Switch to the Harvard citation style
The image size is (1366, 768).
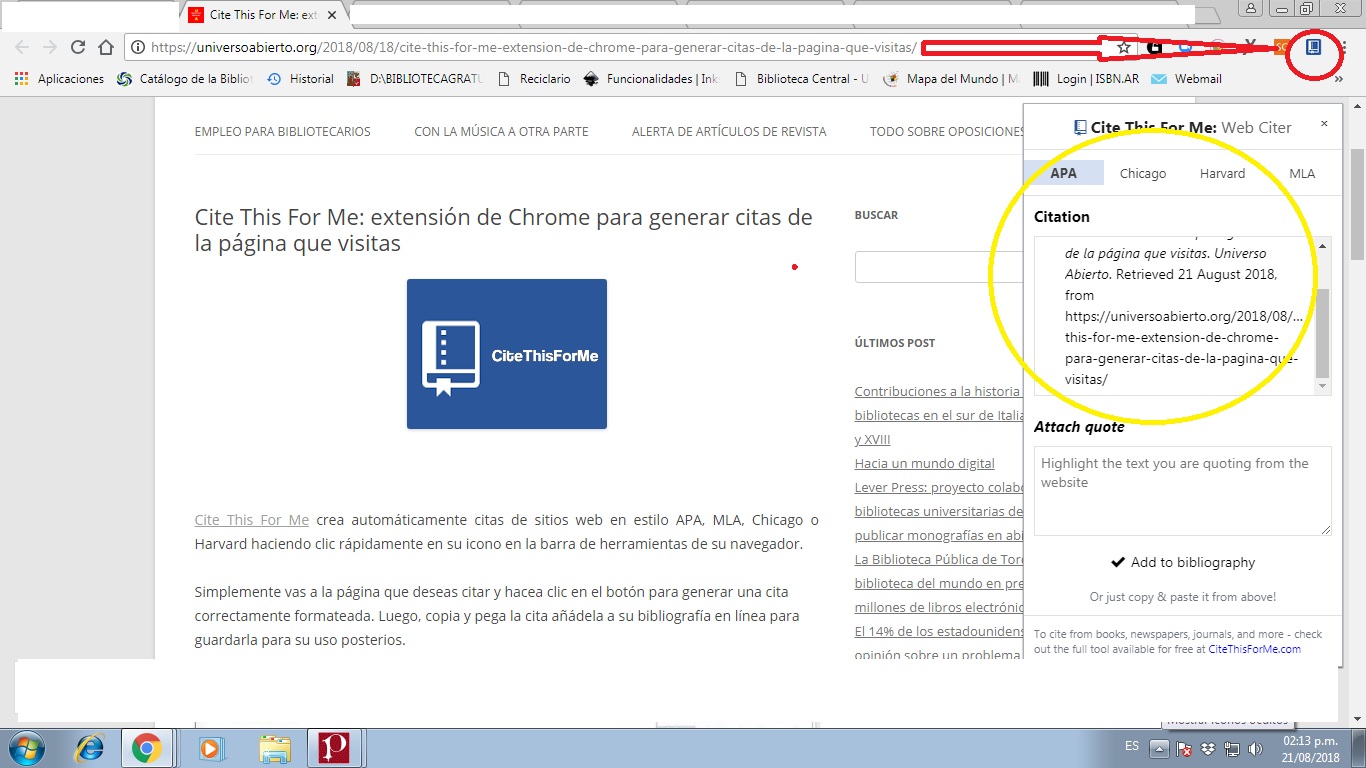(x=1223, y=173)
